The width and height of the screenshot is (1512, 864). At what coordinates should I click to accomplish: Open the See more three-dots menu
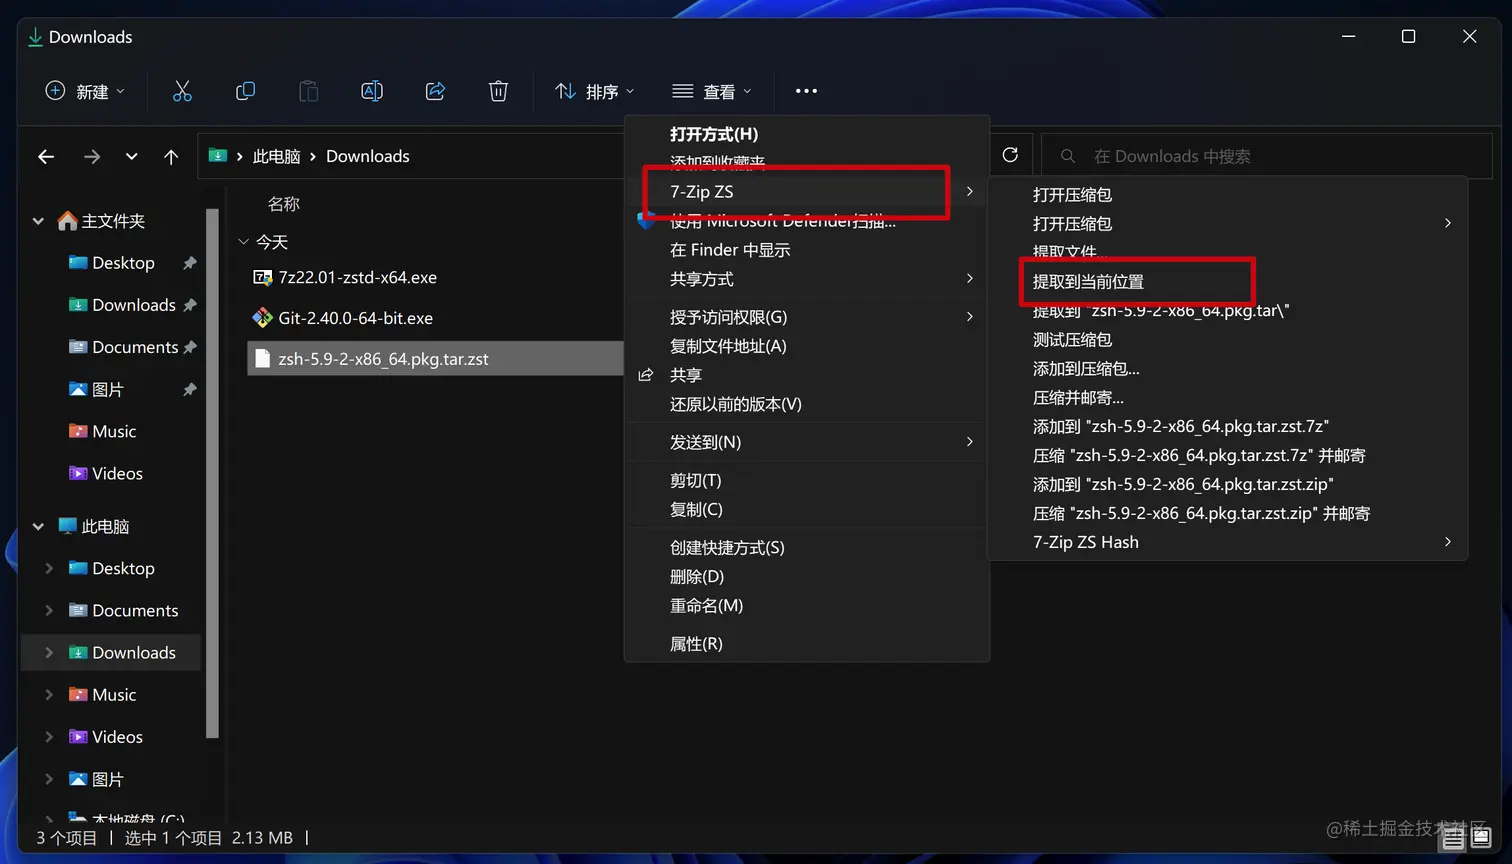[806, 91]
